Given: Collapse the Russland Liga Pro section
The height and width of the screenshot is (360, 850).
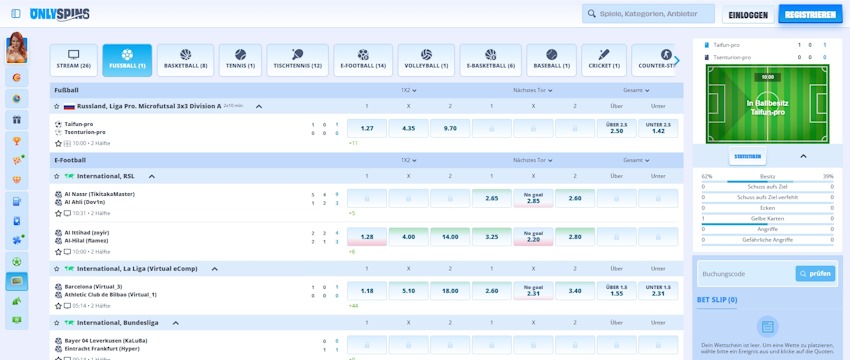Looking at the screenshot, I should point(259,106).
